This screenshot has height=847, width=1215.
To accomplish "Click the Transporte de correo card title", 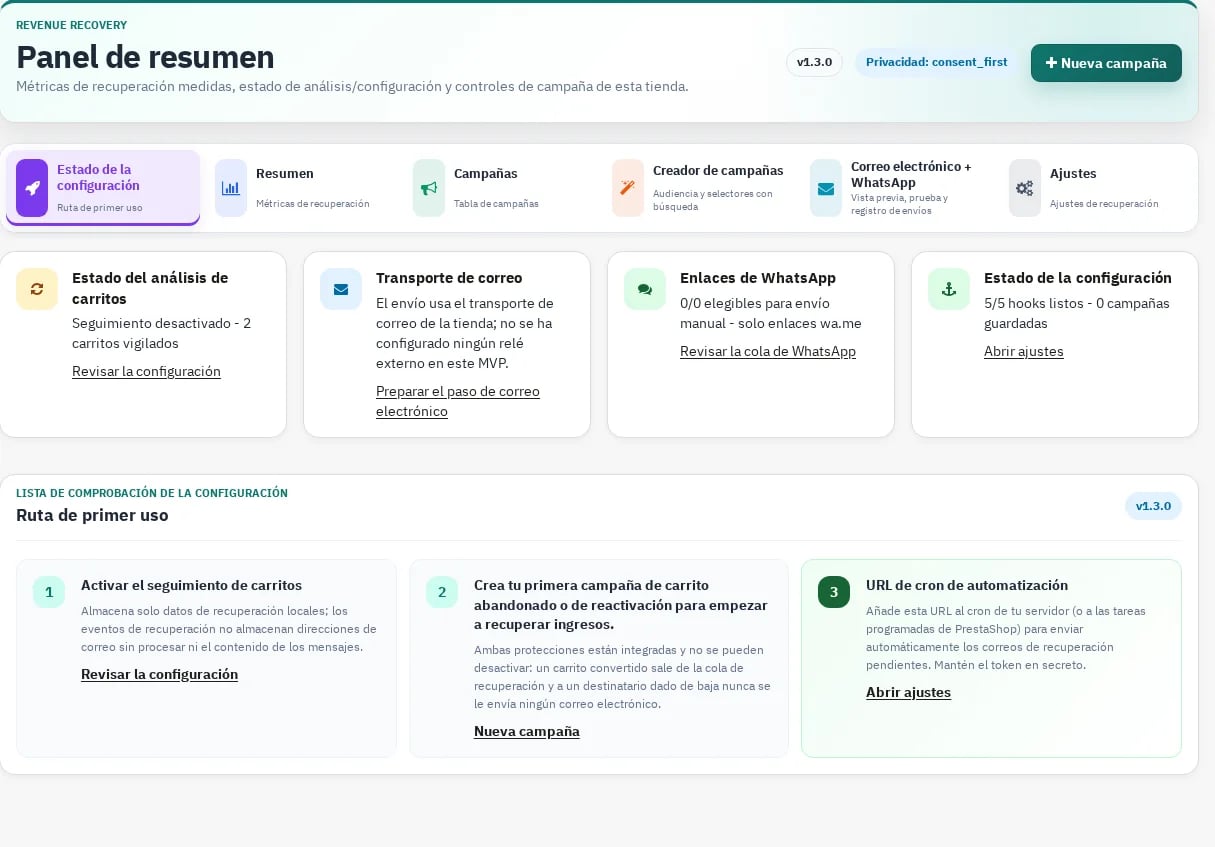I will pos(449,278).
